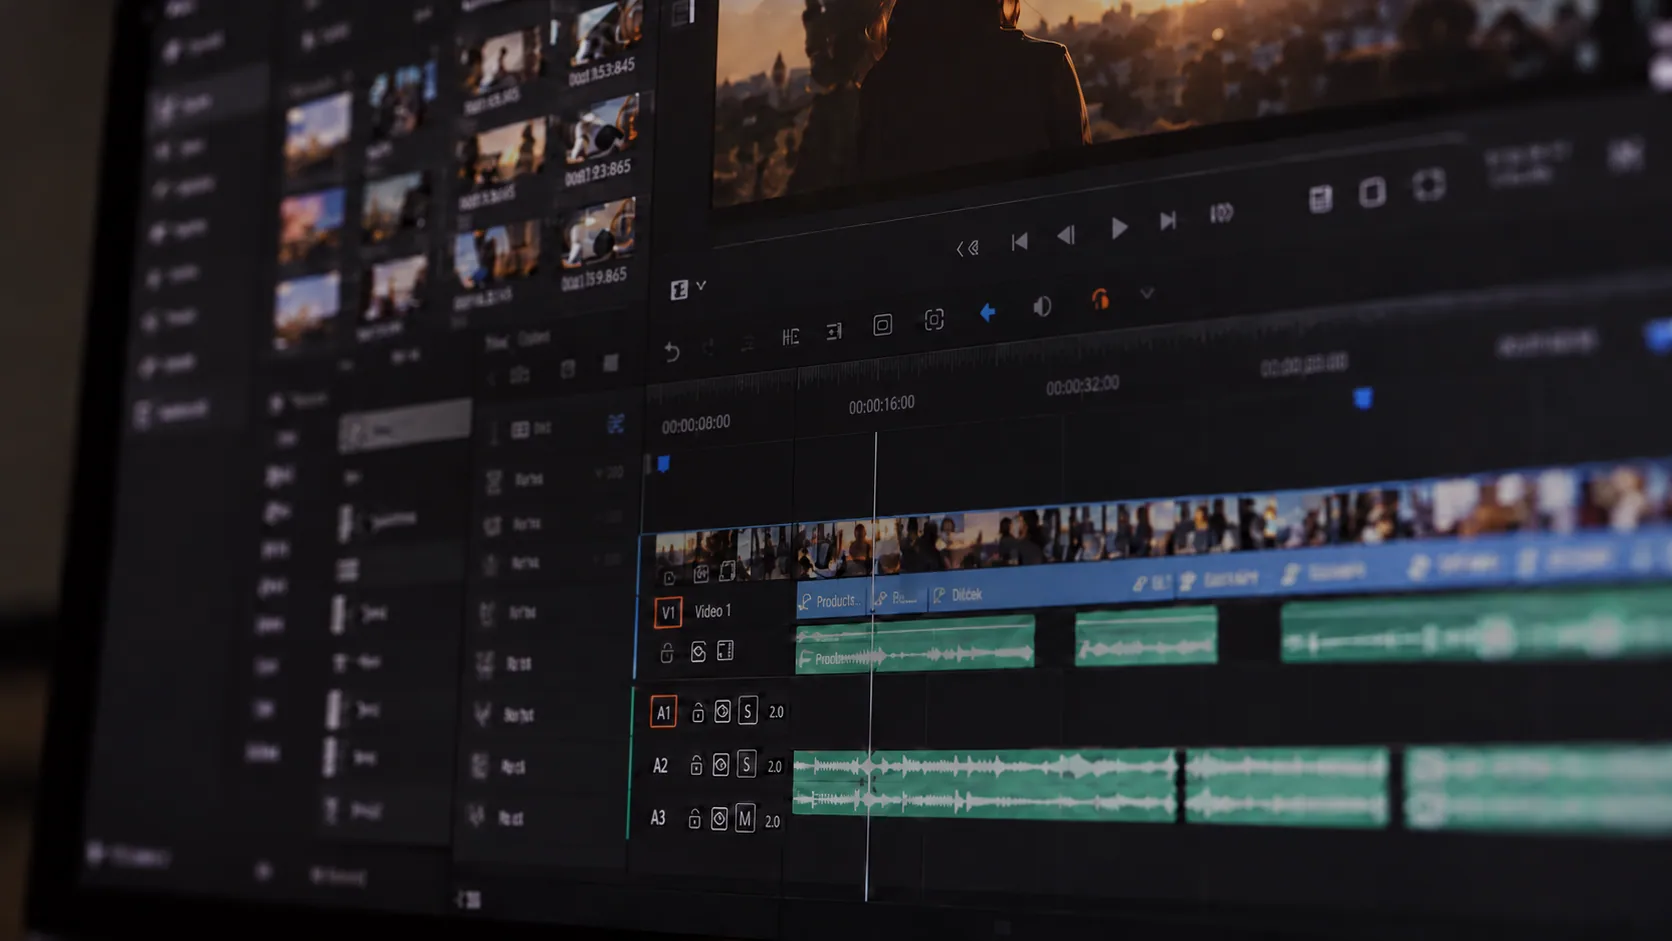
Task: Toggle the M mute button on track A3
Action: click(x=745, y=819)
